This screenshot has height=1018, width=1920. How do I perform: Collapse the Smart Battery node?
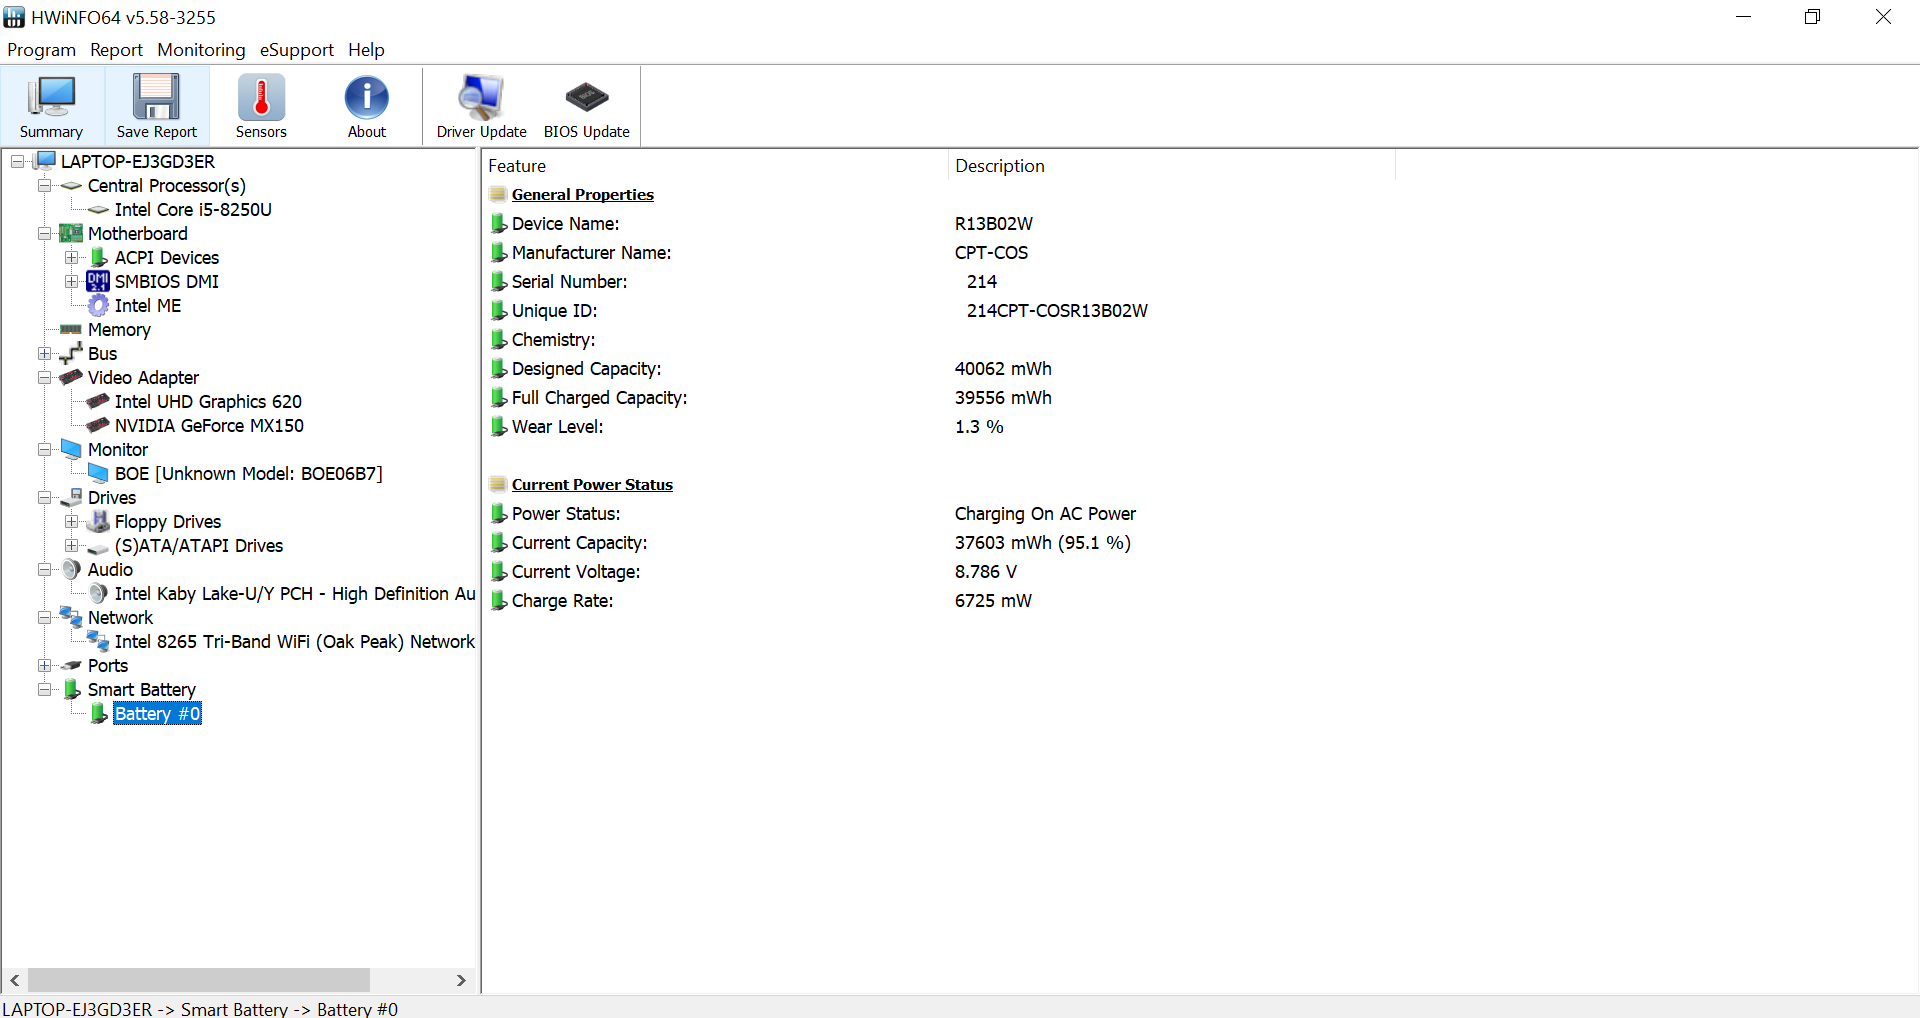pyautogui.click(x=44, y=689)
